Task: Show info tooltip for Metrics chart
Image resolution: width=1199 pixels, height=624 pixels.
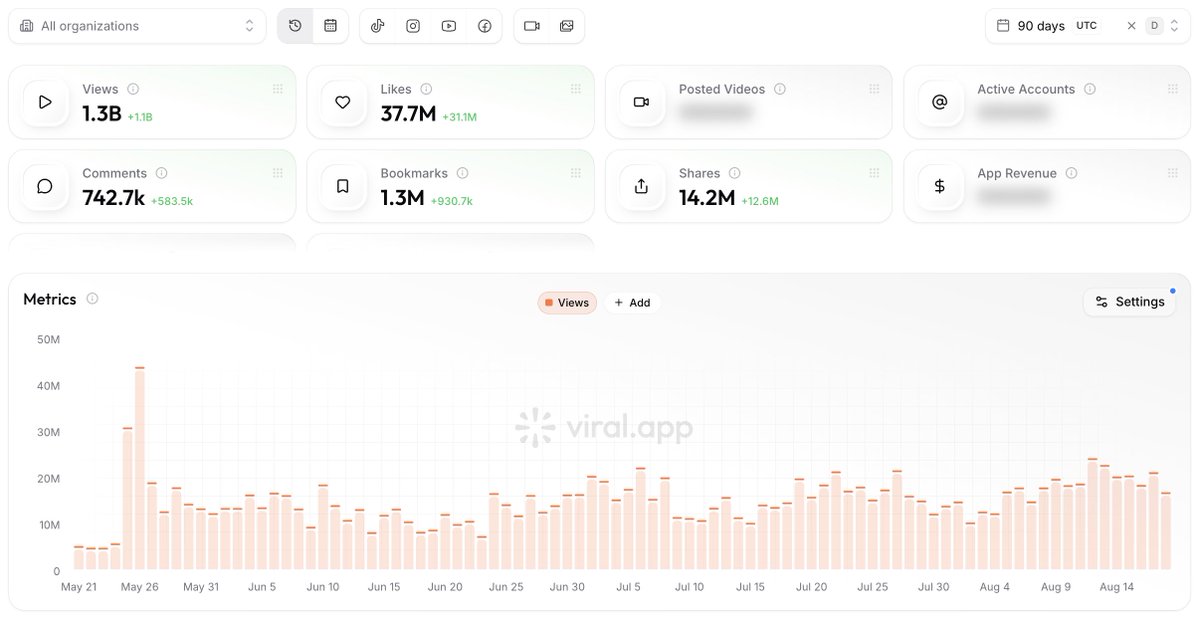Action: click(92, 298)
